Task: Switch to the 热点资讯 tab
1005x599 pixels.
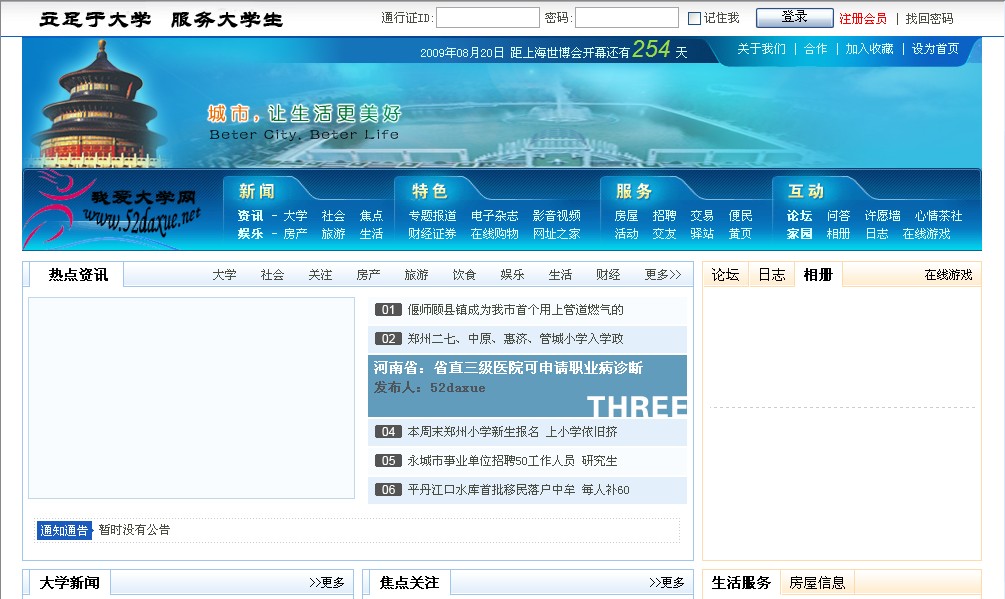Action: point(78,275)
